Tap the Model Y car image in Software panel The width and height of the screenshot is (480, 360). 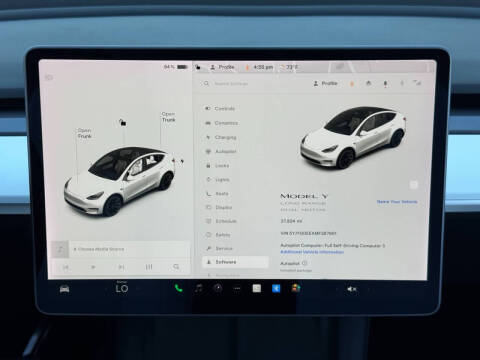(353, 137)
